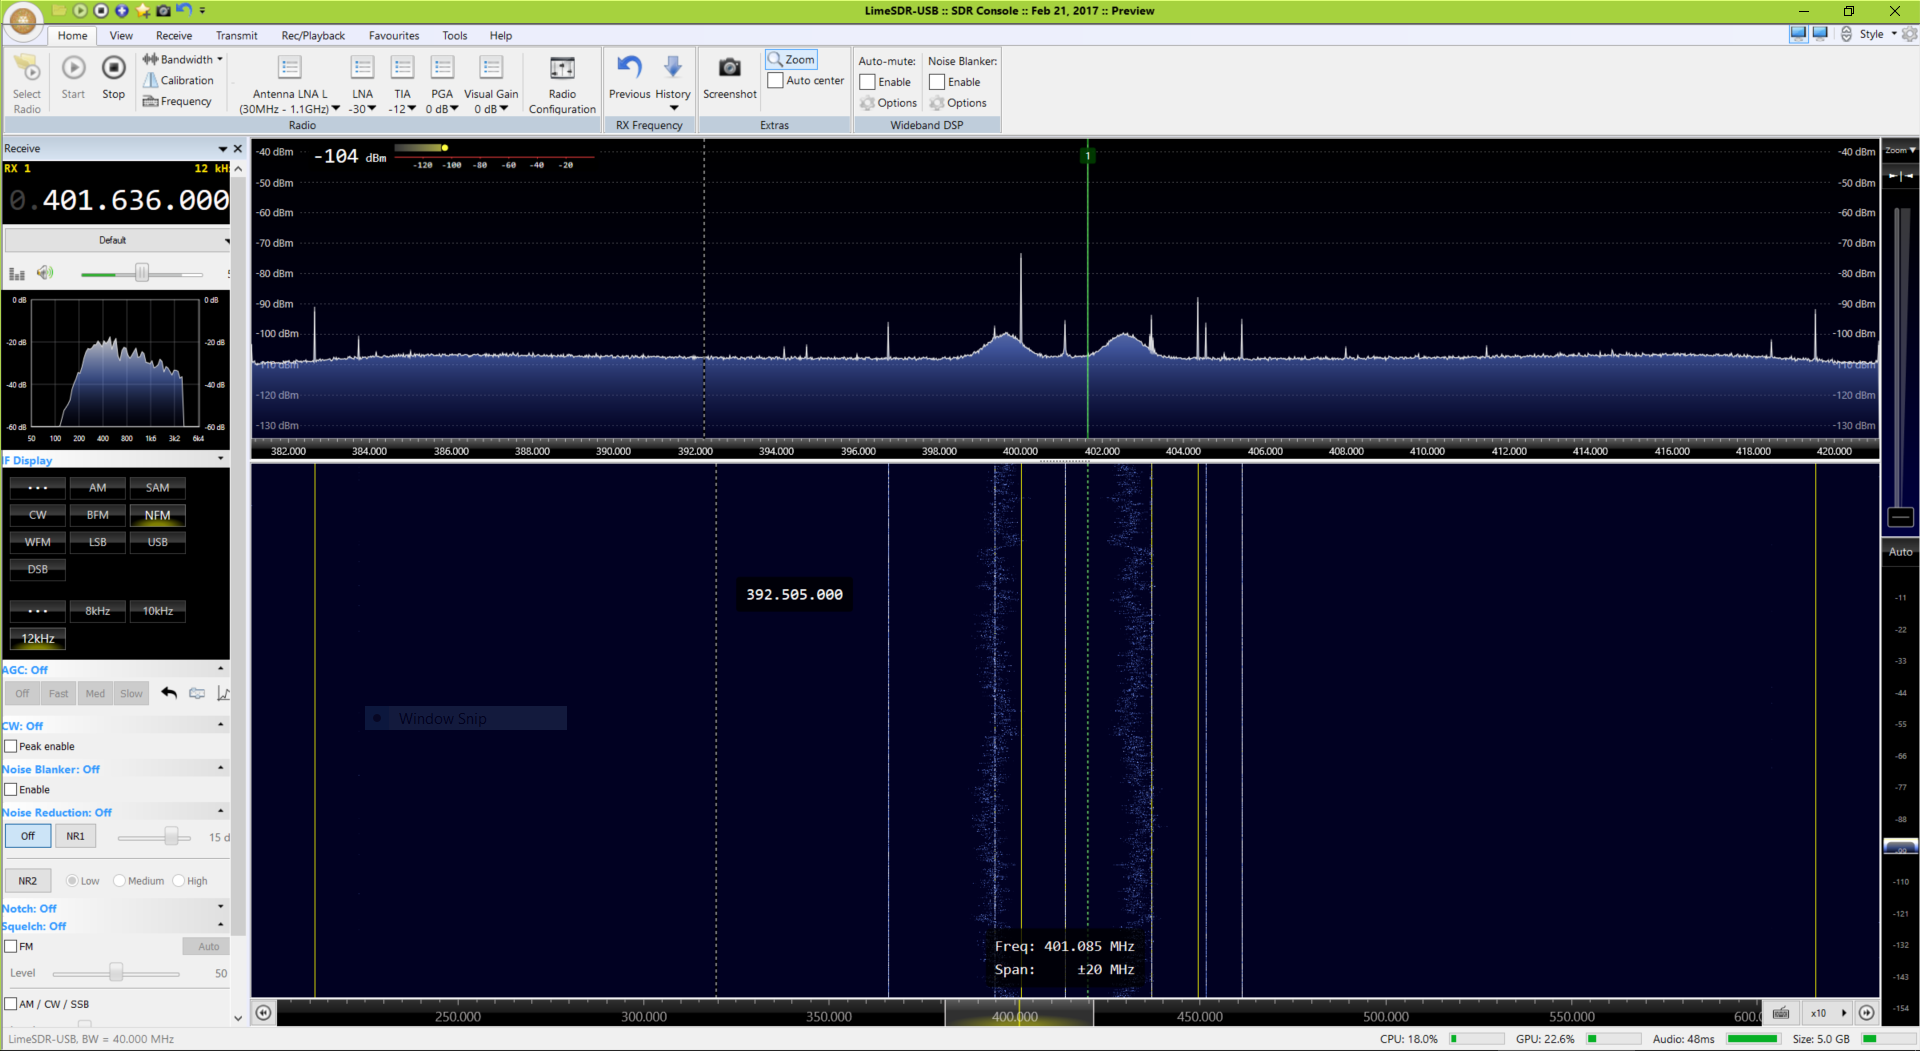Enable Auto-mute checkbox
The width and height of the screenshot is (1920, 1051).
tap(868, 82)
